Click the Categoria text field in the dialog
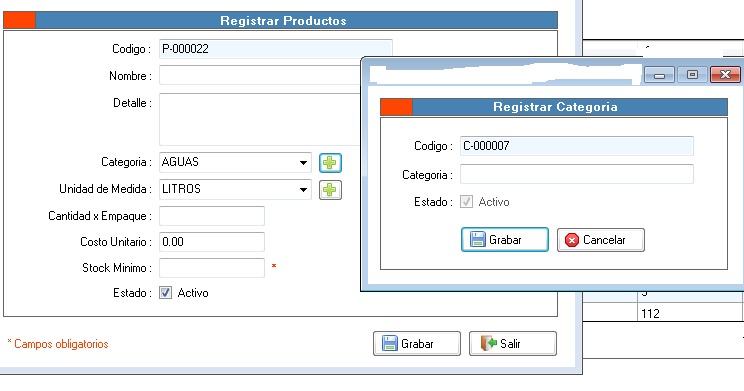The height and width of the screenshot is (391, 744). pyautogui.click(x=577, y=174)
